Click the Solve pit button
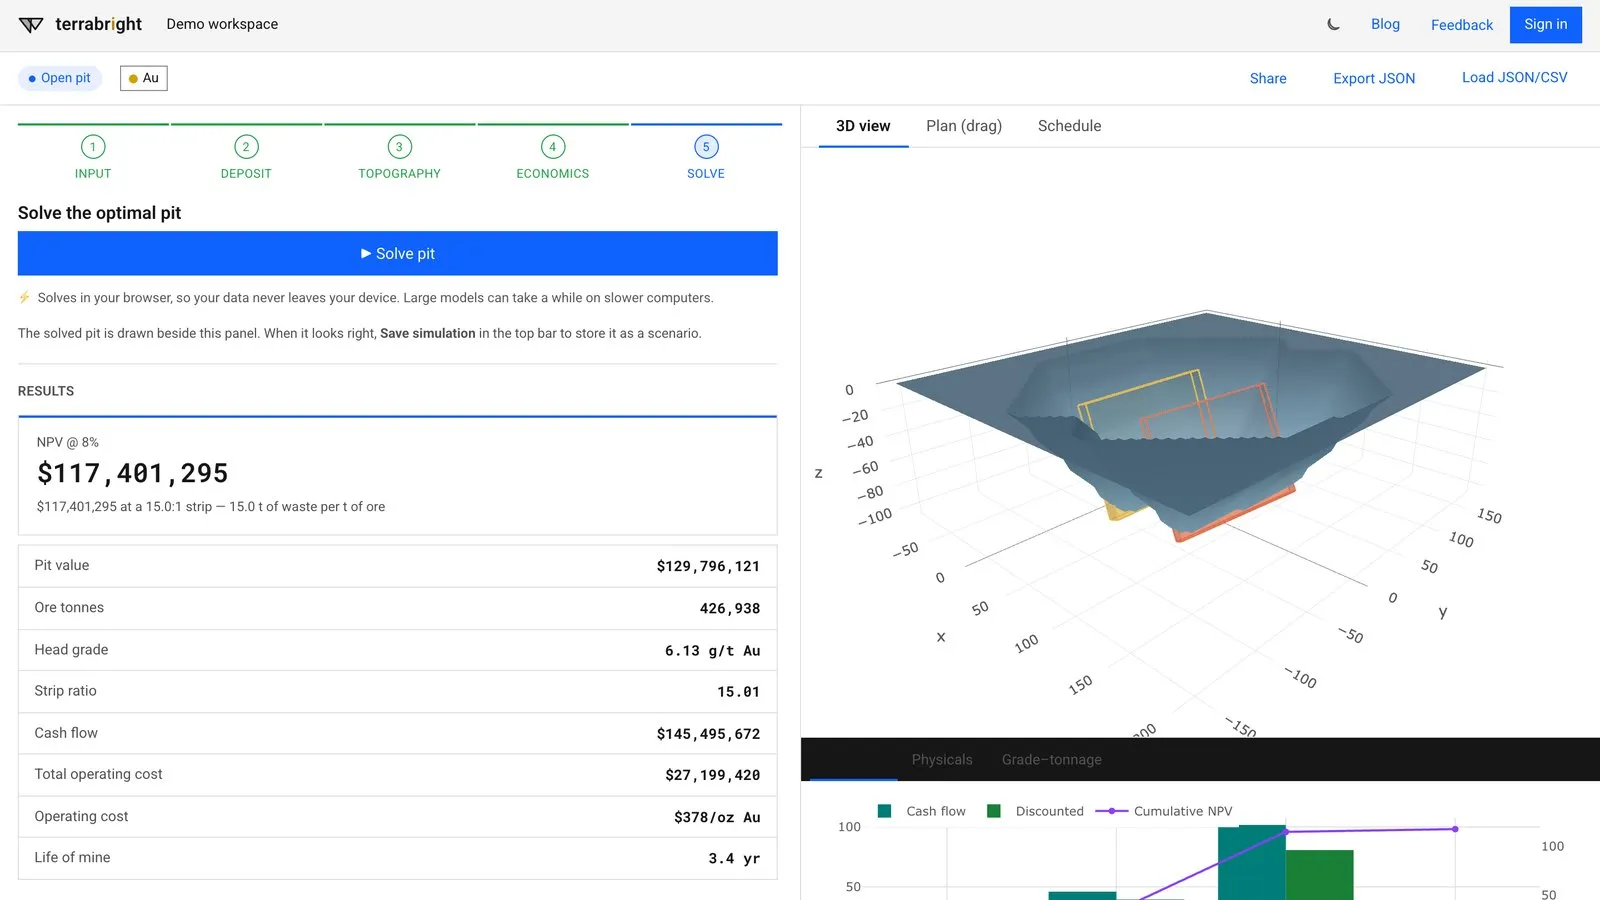 tap(398, 254)
